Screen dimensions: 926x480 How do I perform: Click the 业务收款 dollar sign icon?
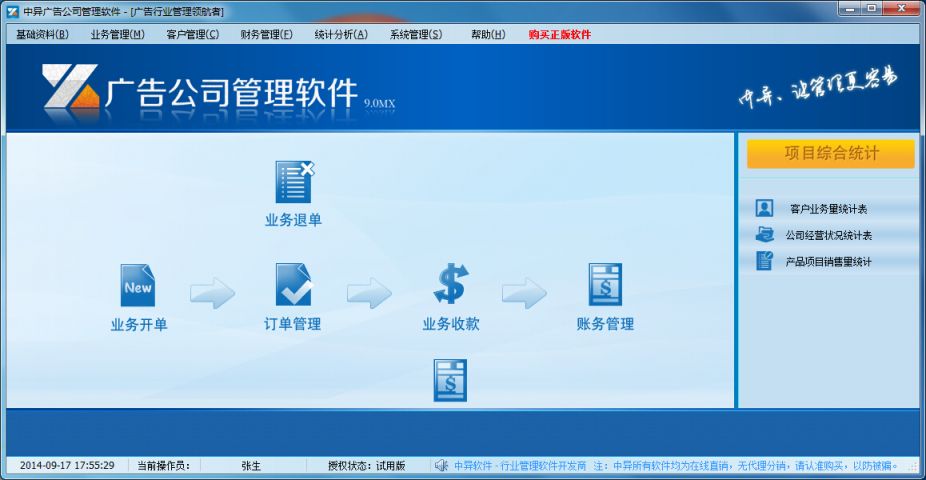pos(450,284)
